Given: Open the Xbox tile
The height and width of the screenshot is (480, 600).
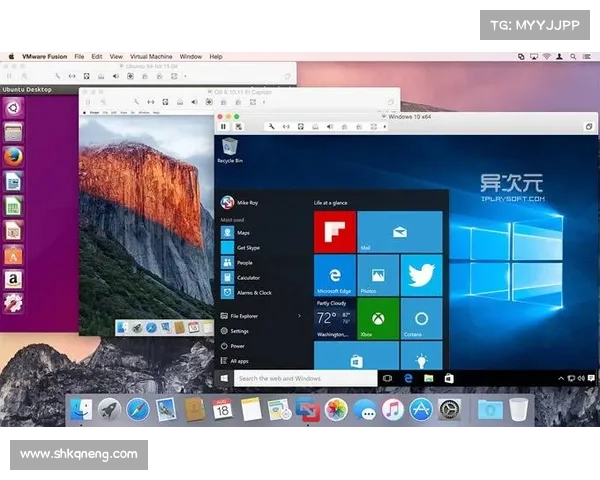Looking at the screenshot, I should 378,318.
